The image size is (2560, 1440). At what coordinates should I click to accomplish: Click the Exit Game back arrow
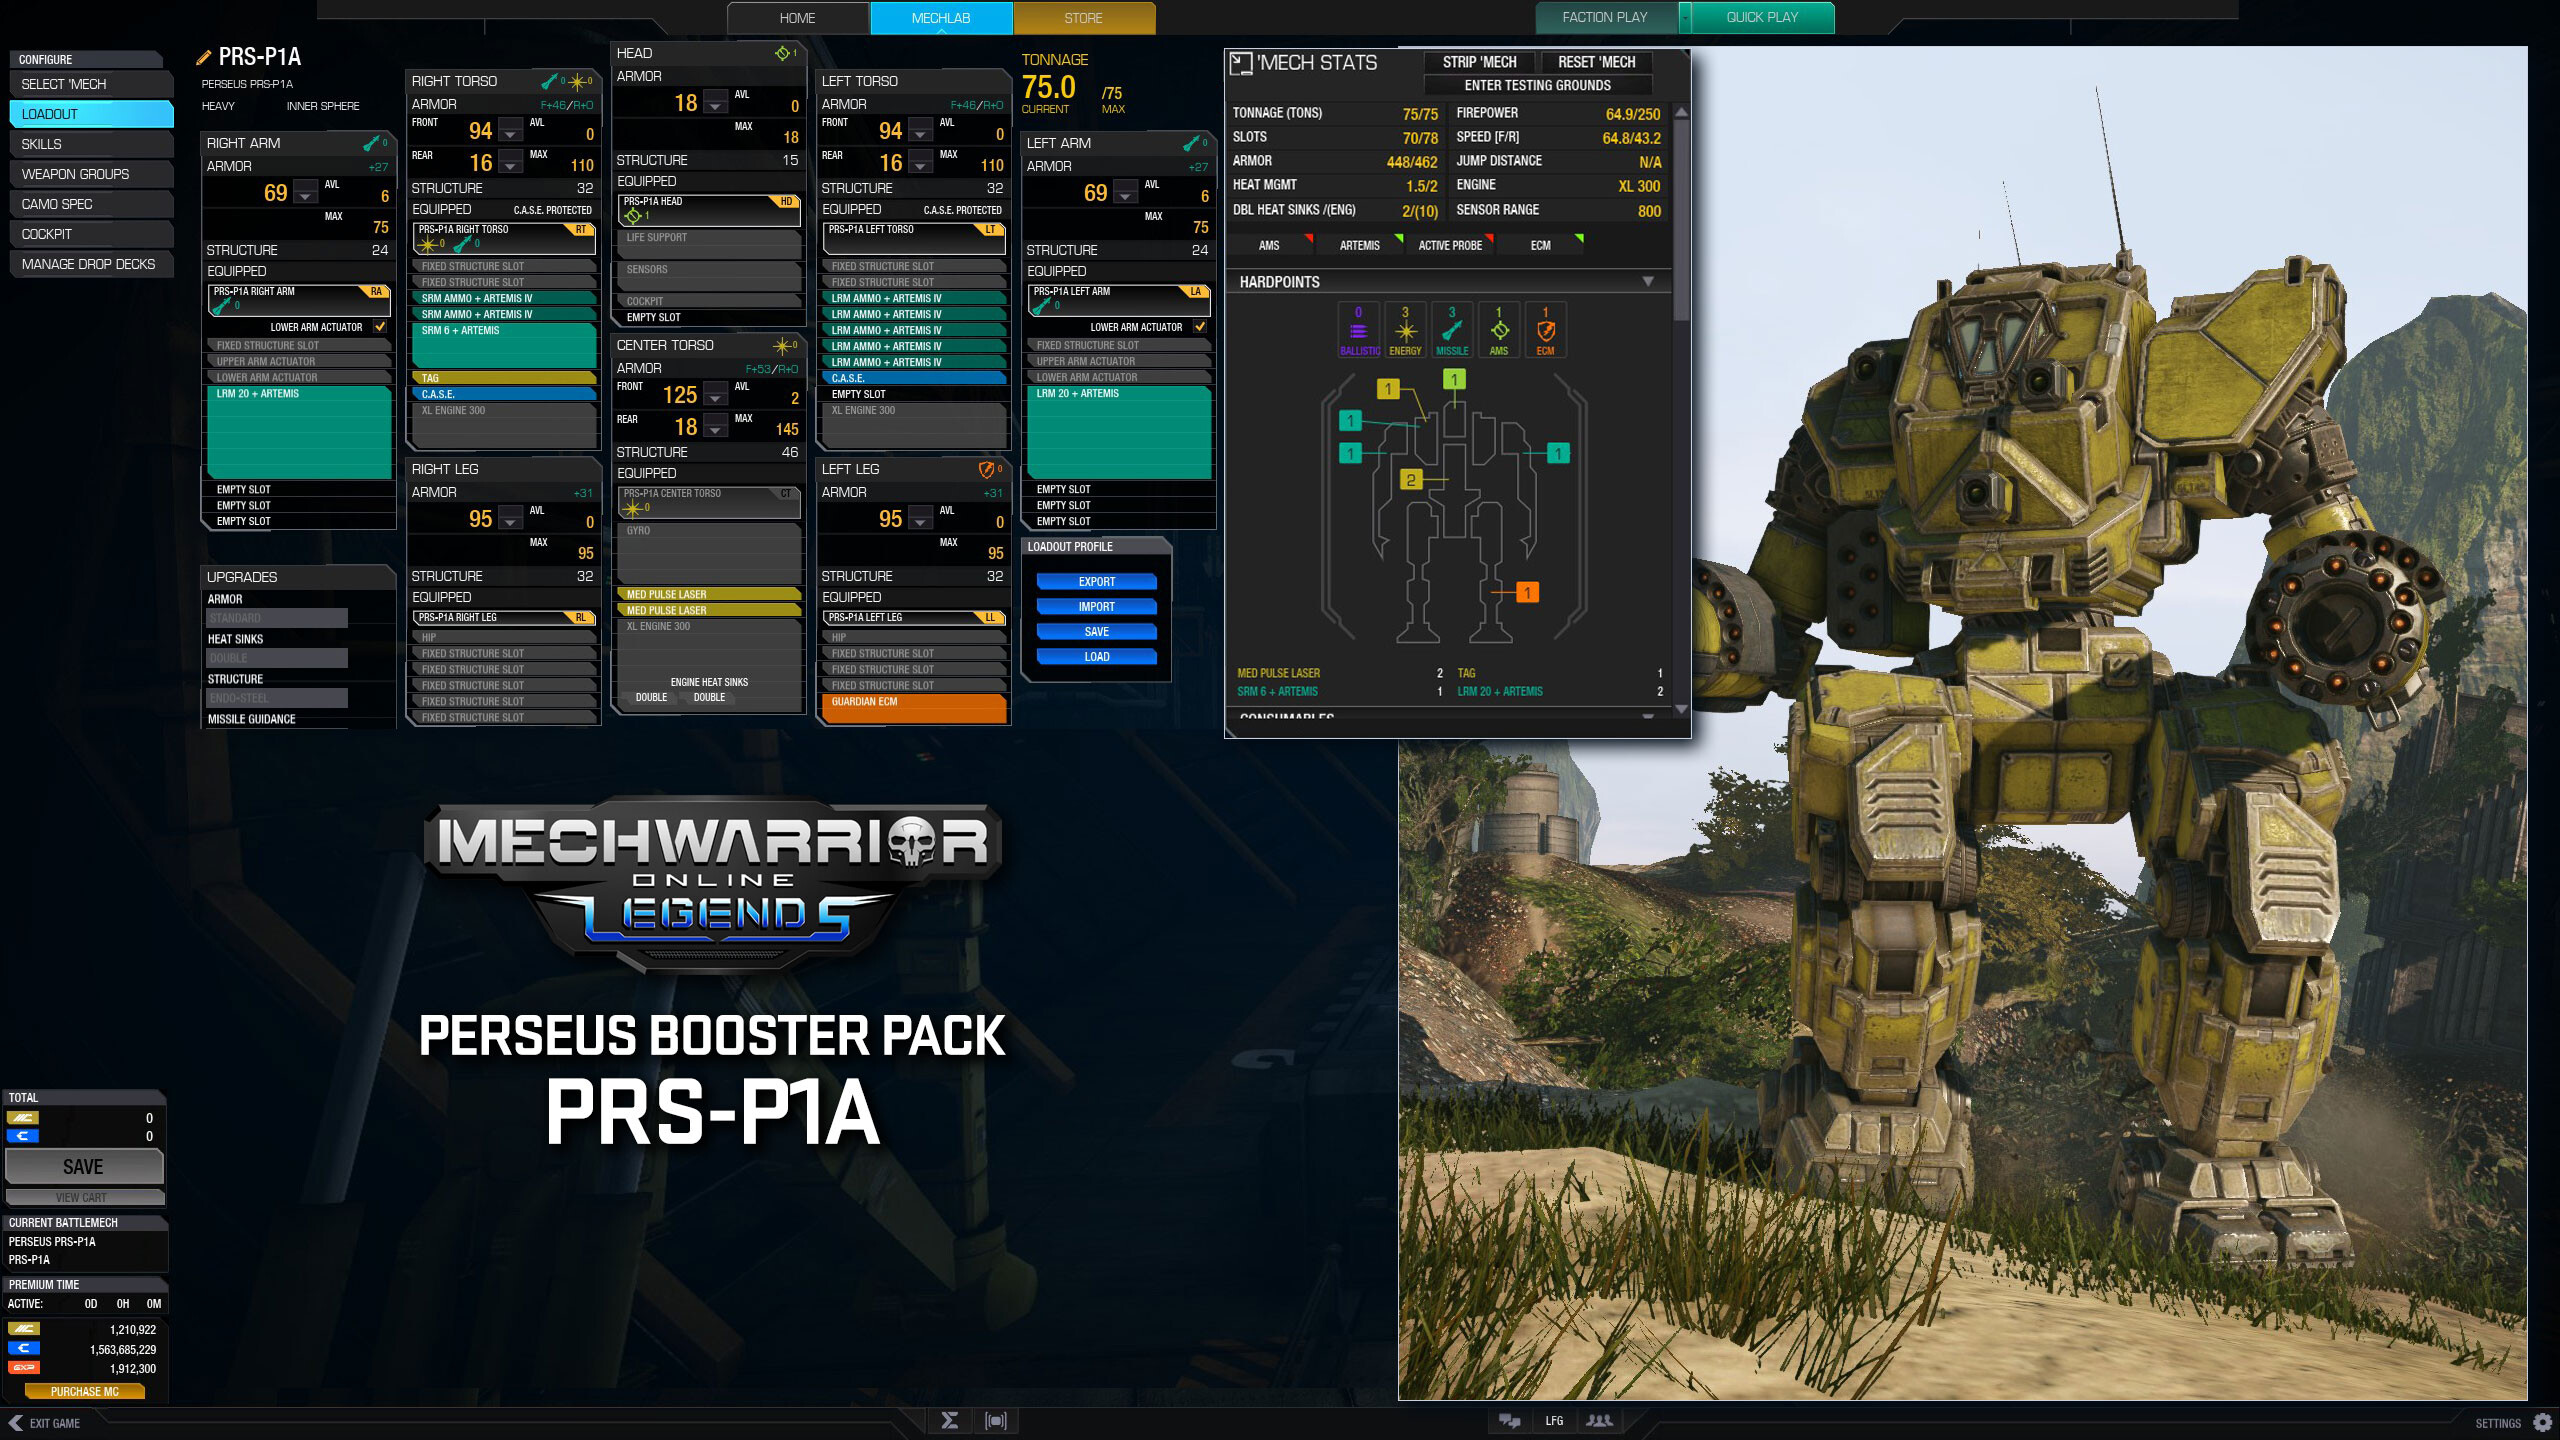(x=15, y=1423)
